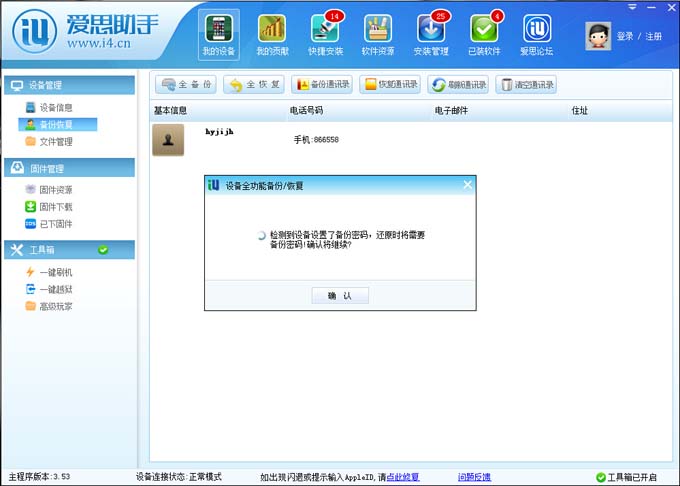
Task: Click 登录 / 注册 to log in or register
Action: pyautogui.click(x=639, y=36)
